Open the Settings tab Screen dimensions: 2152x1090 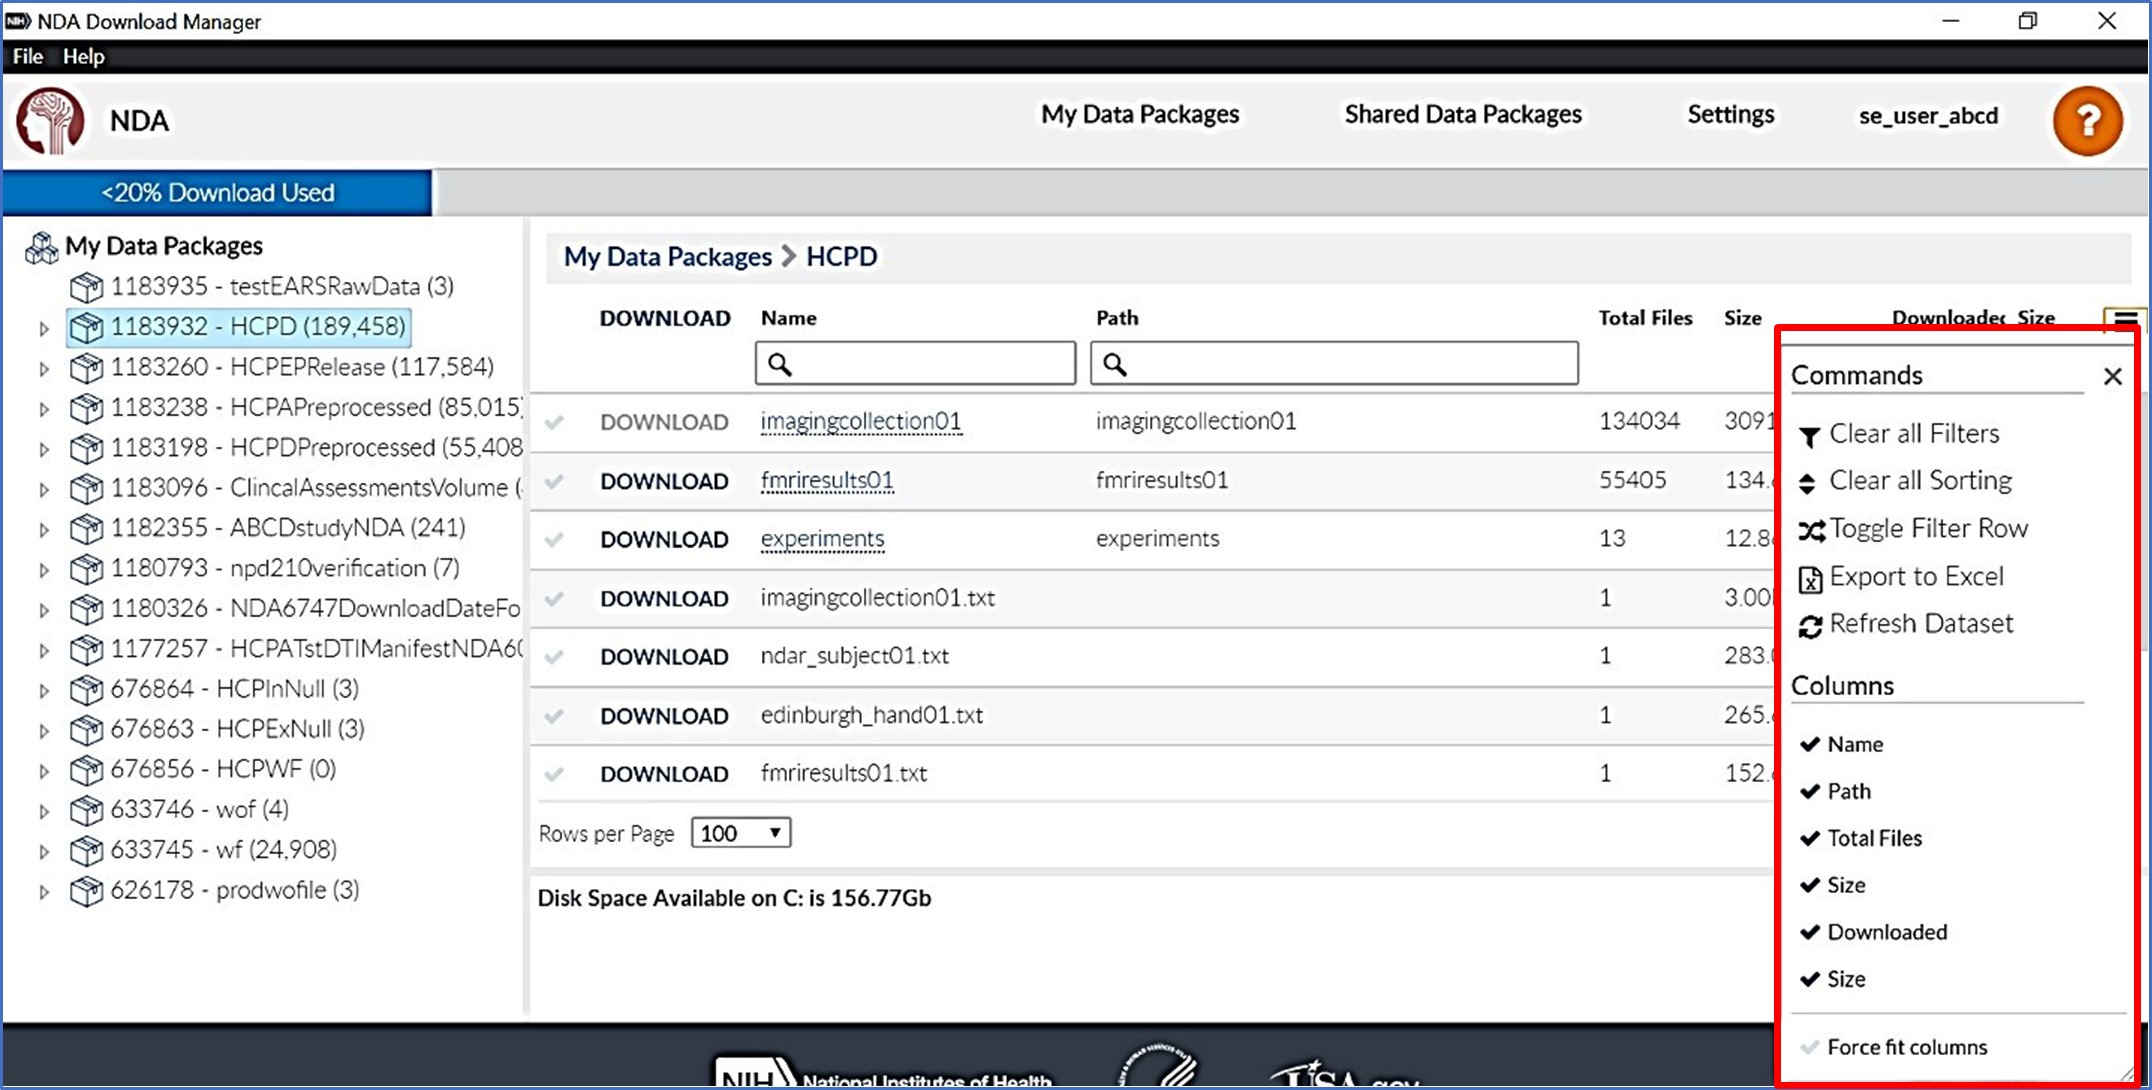click(x=1731, y=114)
